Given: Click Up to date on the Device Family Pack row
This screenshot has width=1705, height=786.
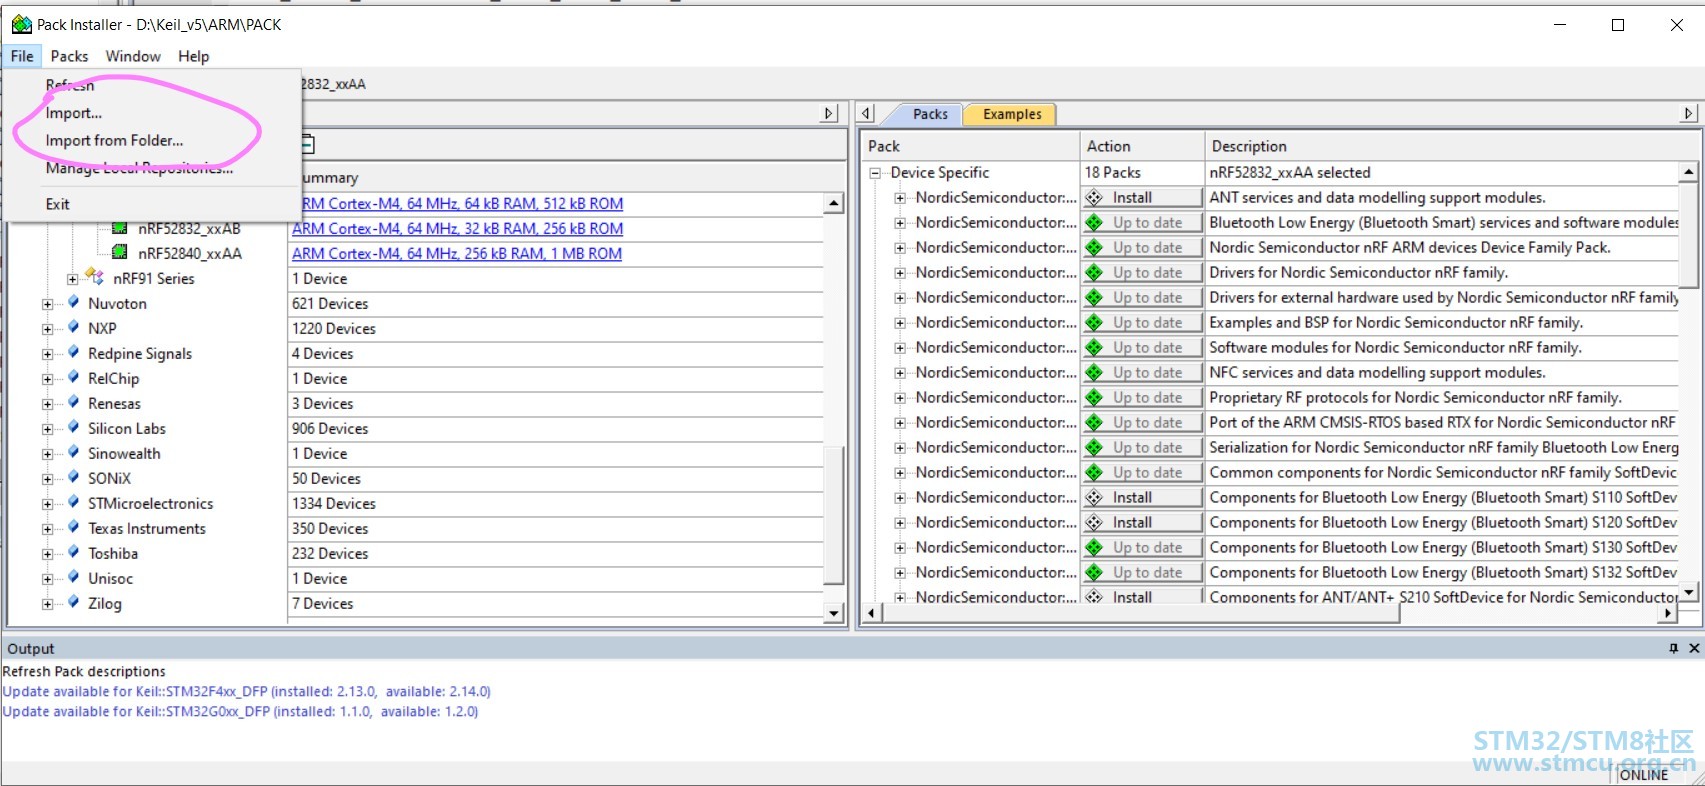Looking at the screenshot, I should coord(1142,247).
